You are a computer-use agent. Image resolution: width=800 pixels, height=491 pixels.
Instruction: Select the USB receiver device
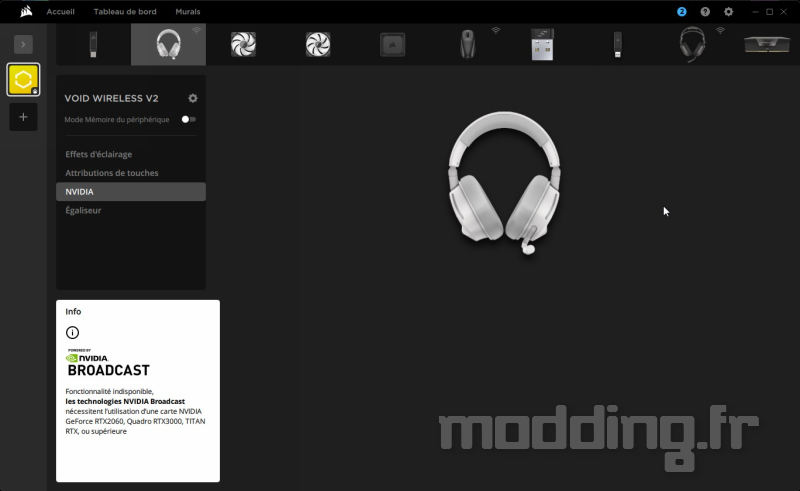point(542,44)
